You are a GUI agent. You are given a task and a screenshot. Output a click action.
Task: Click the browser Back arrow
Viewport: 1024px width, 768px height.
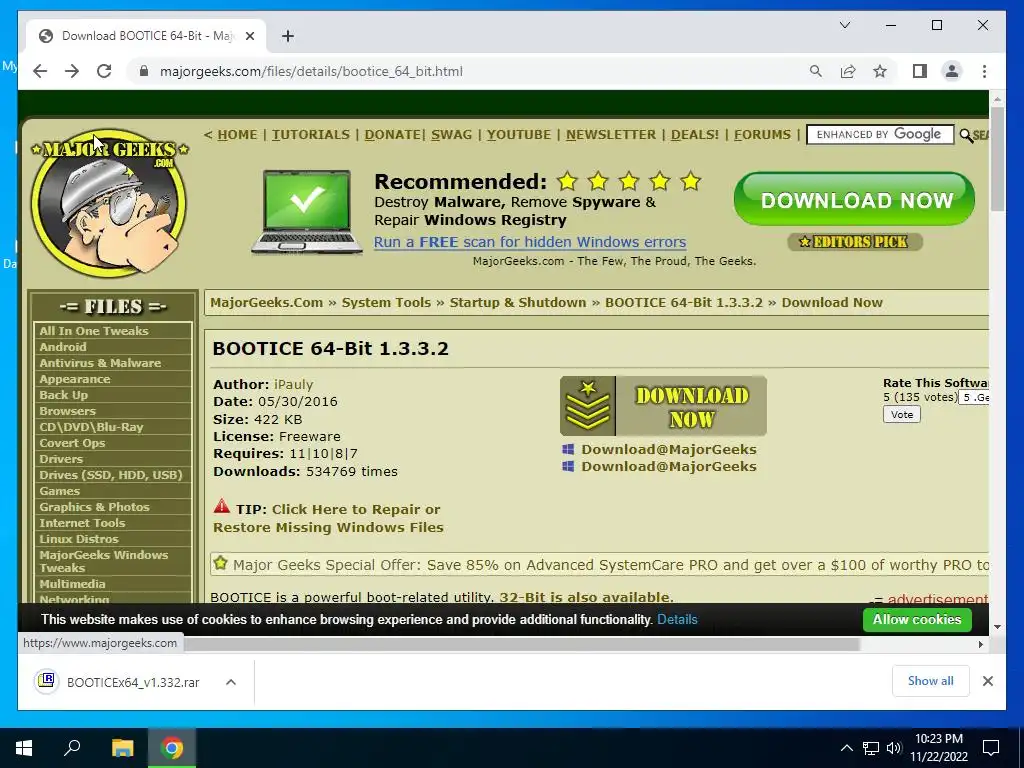40,71
